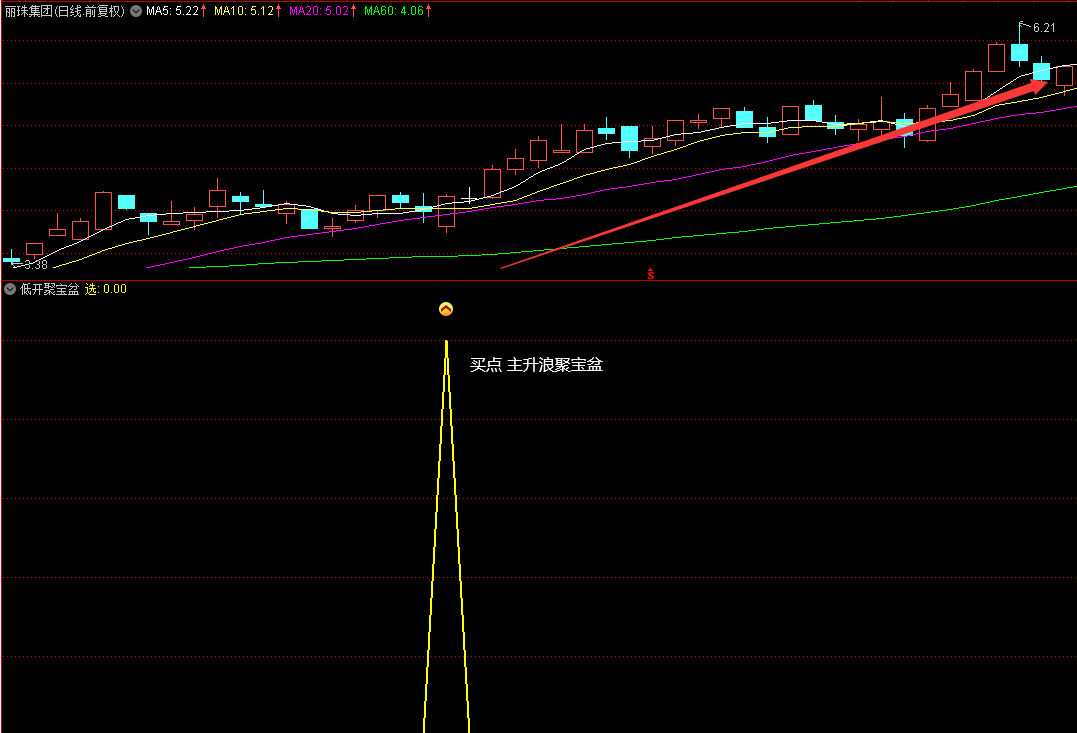This screenshot has height=733, width=1077.
Task: Click the 低开聚宝盆 indicator name
Action: pos(49,289)
